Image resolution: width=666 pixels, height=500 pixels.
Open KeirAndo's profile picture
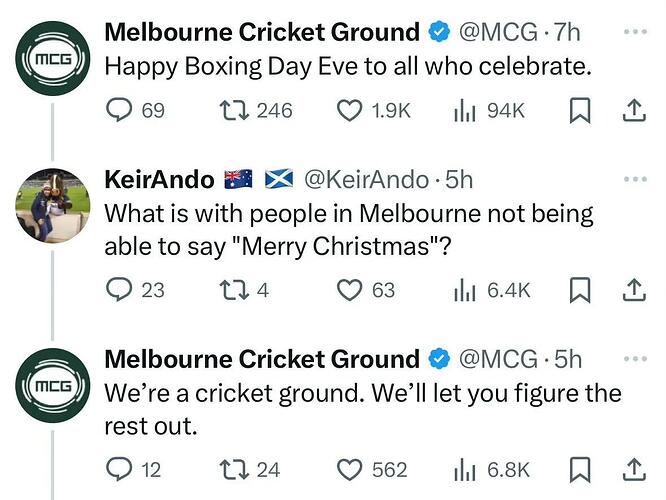point(53,206)
